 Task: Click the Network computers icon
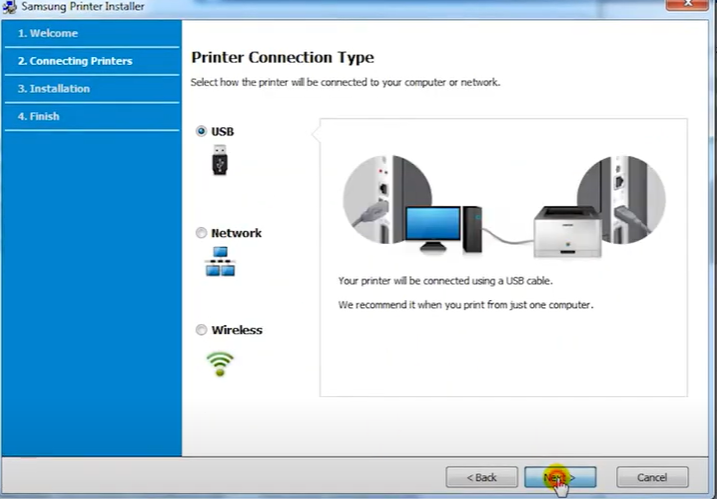(220, 262)
